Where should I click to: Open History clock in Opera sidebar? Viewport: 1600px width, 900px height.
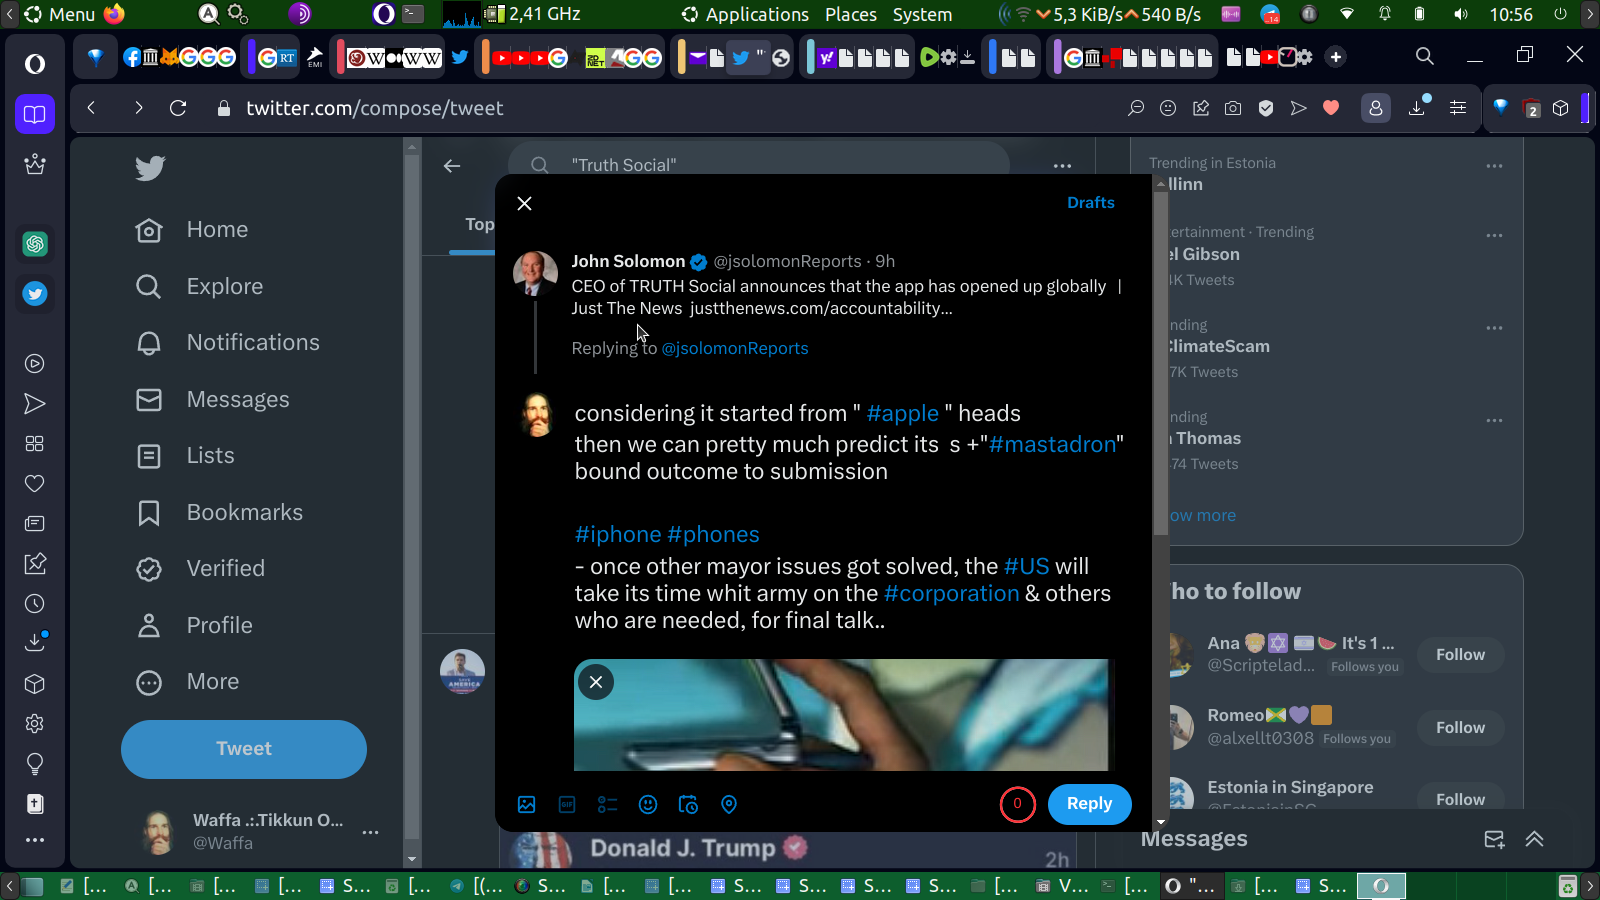click(35, 604)
